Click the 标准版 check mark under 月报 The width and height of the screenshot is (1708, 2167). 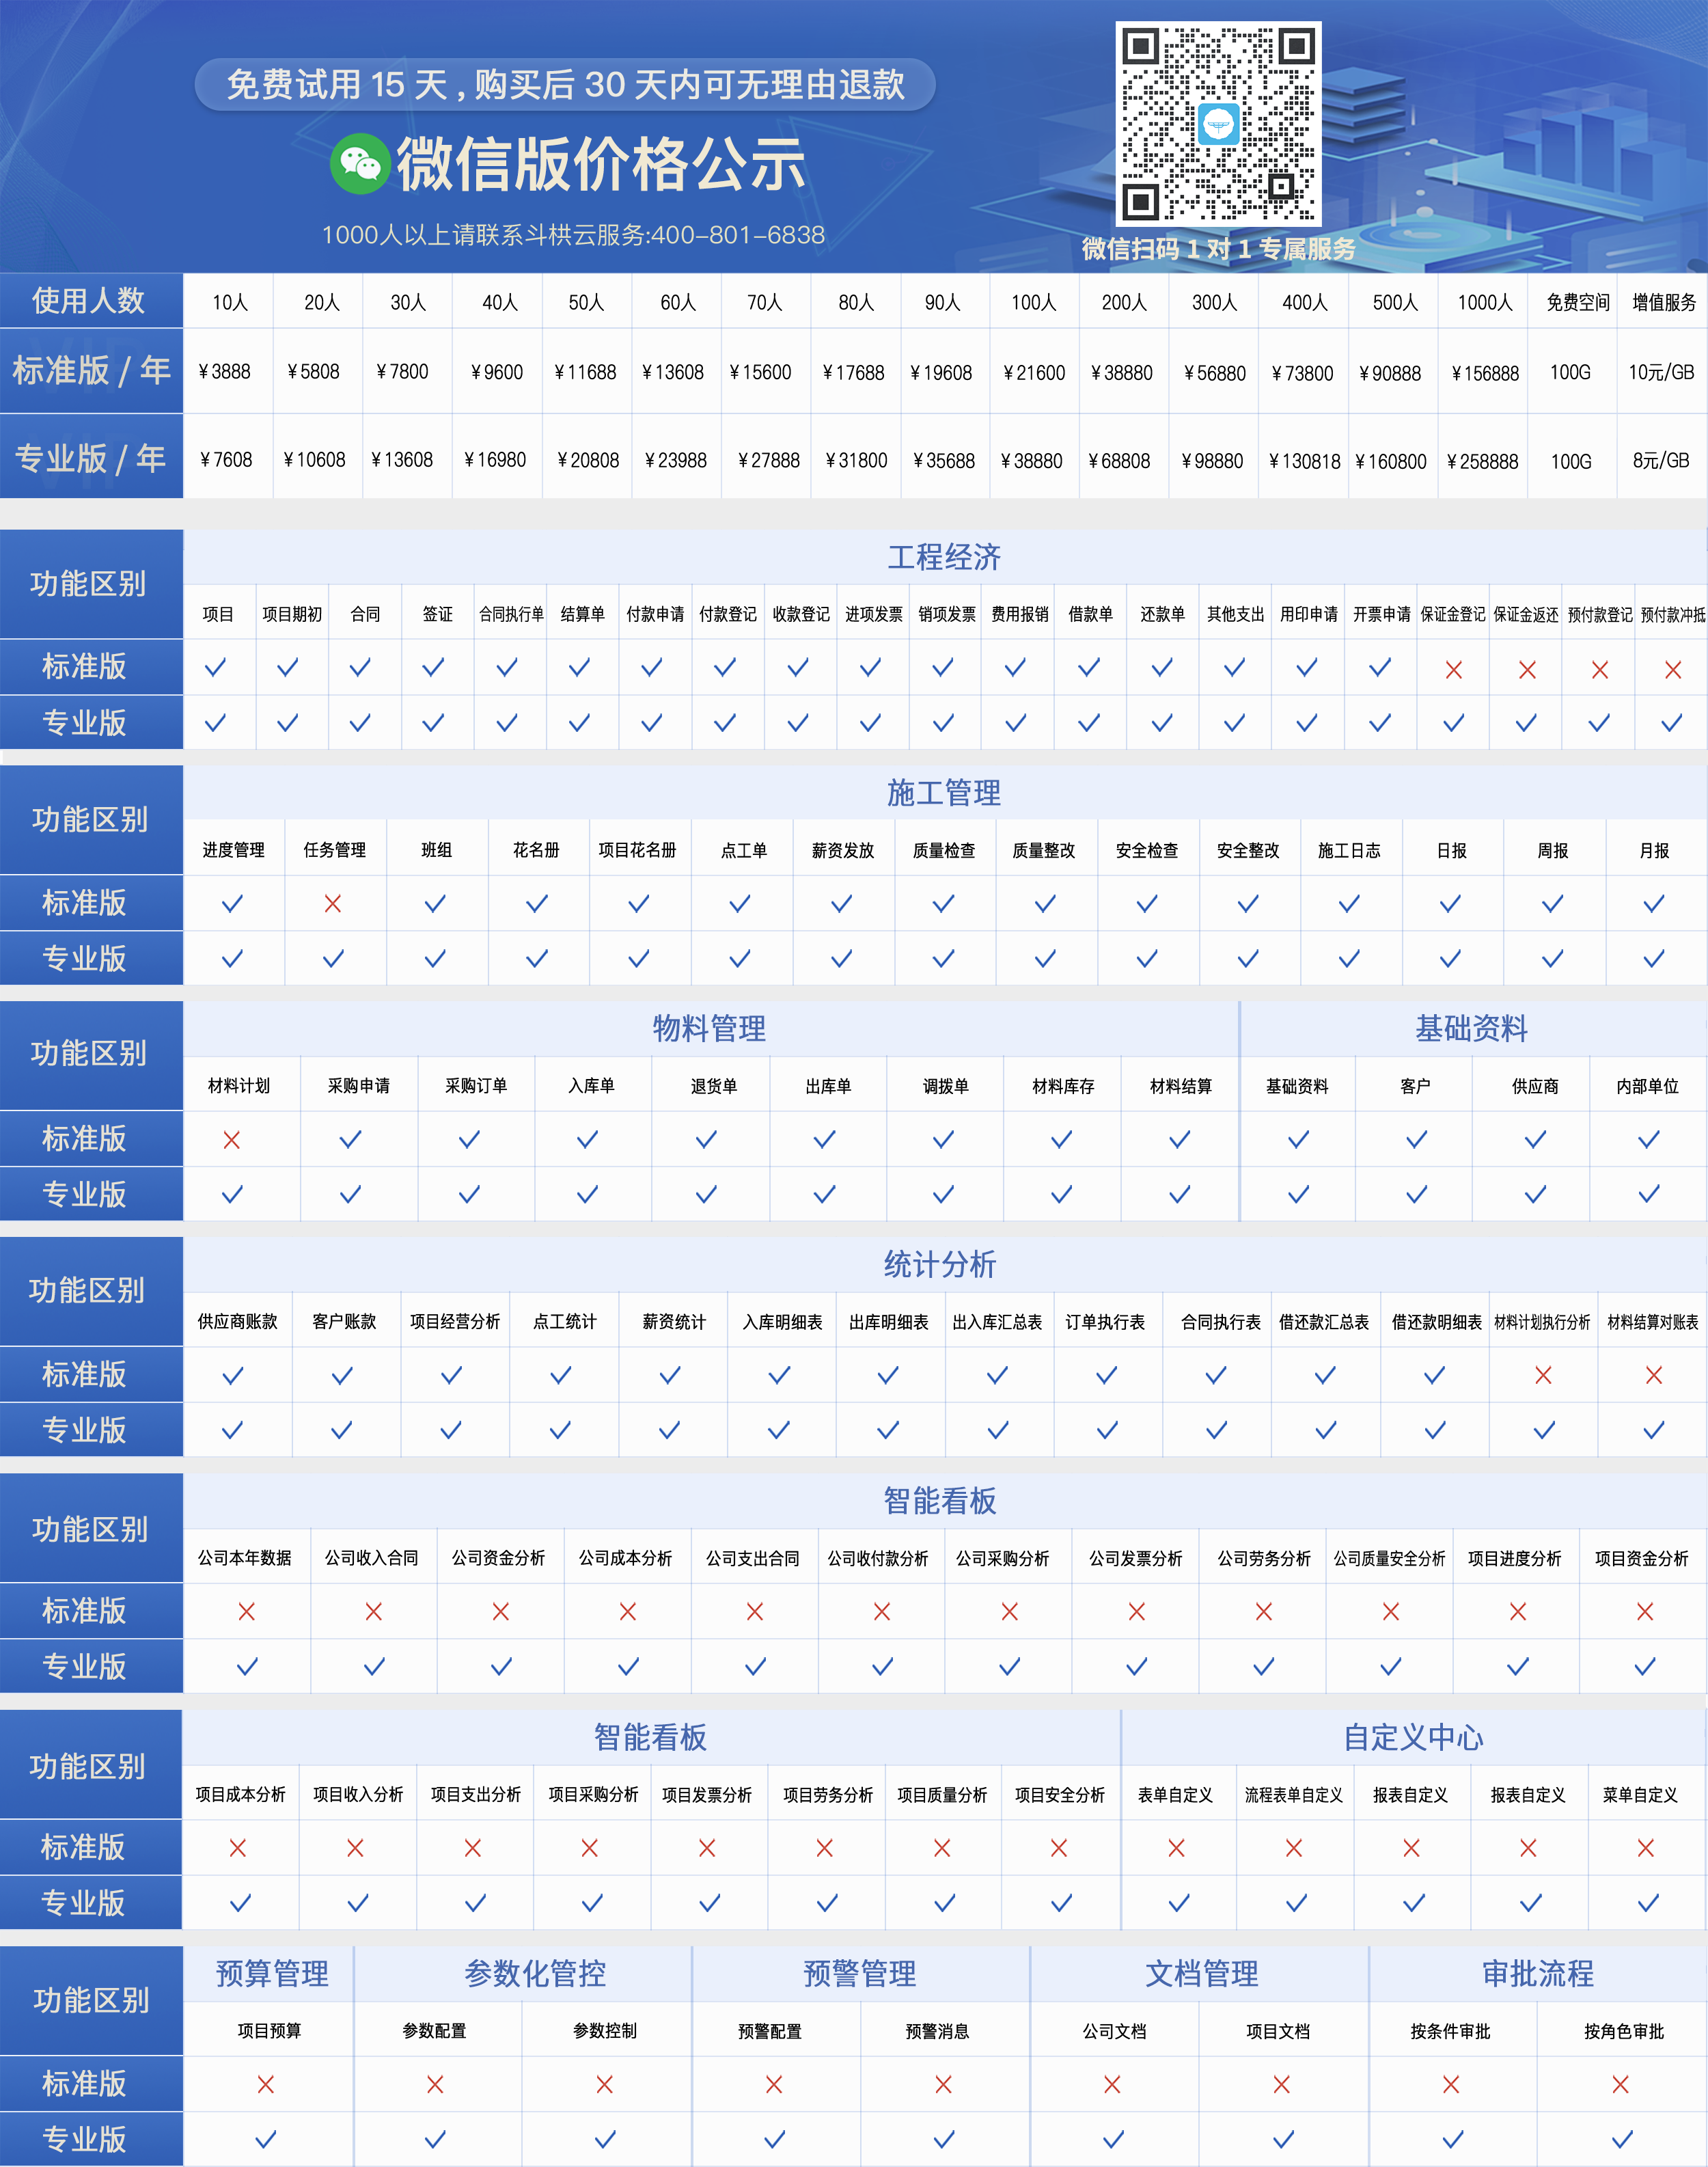1654,904
